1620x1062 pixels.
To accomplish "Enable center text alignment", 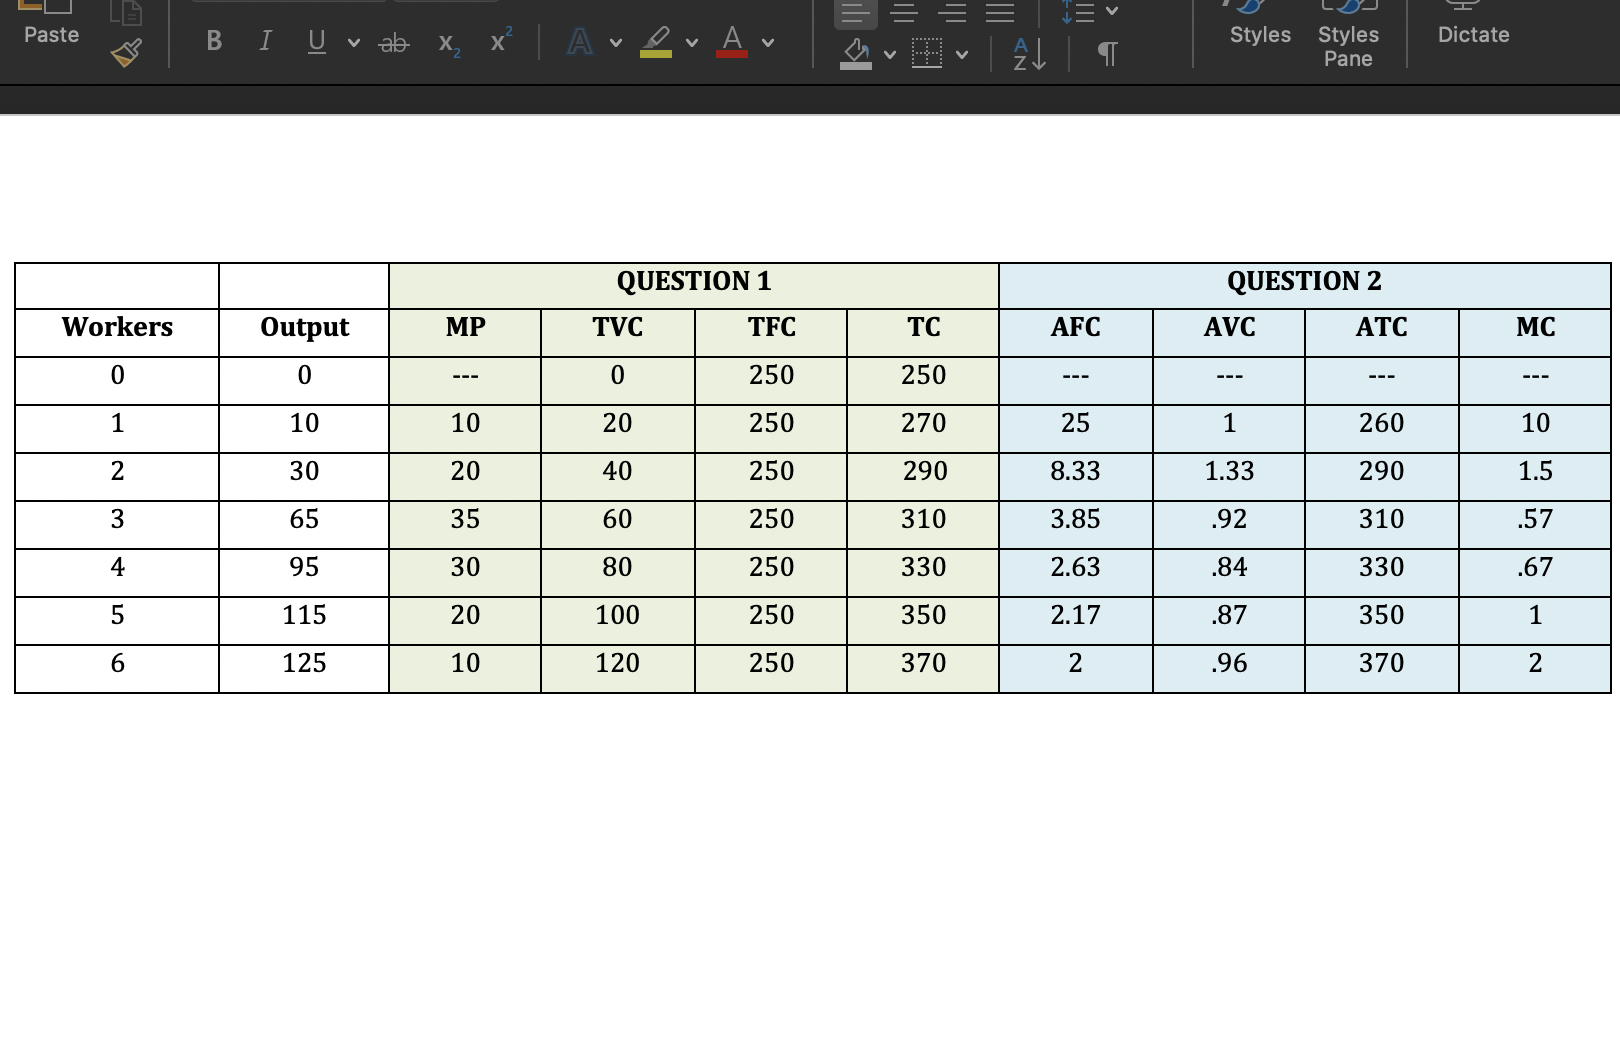I will [903, 12].
